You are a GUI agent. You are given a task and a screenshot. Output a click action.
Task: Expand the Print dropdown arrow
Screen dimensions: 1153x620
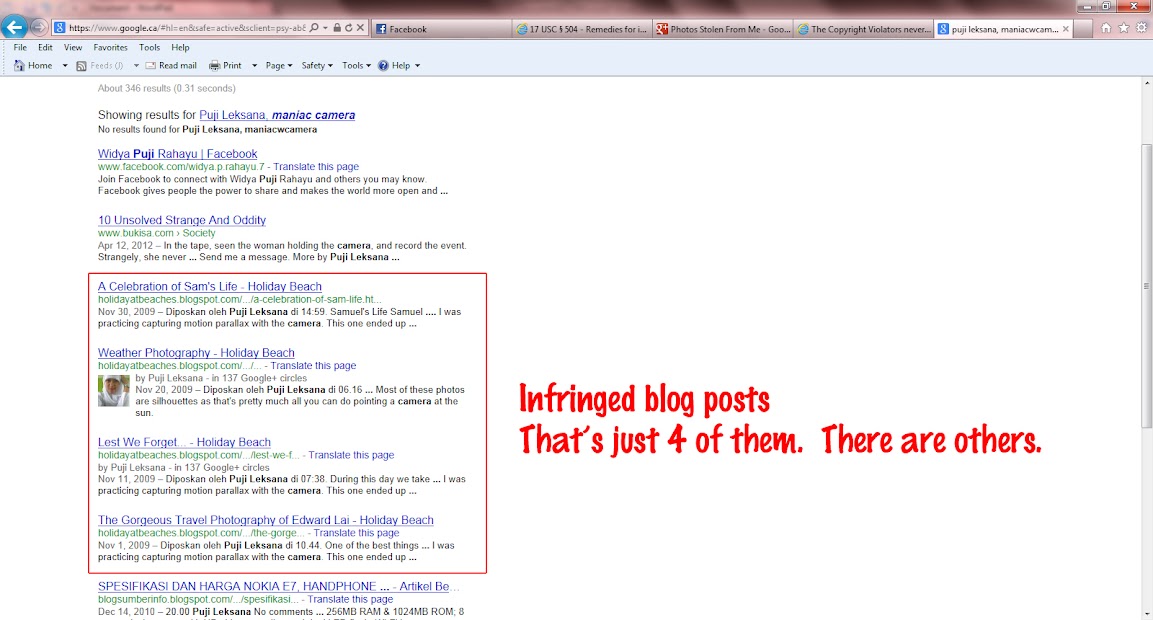(254, 65)
